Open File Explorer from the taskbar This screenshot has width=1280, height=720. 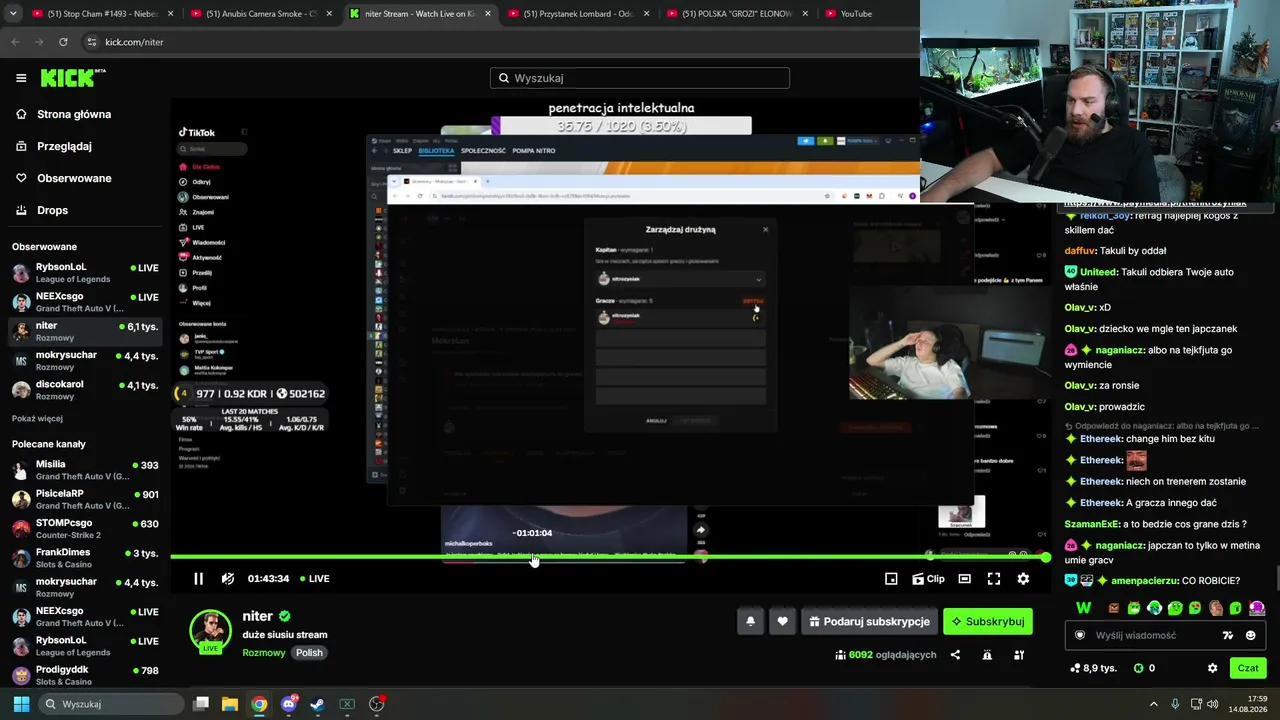click(230, 704)
